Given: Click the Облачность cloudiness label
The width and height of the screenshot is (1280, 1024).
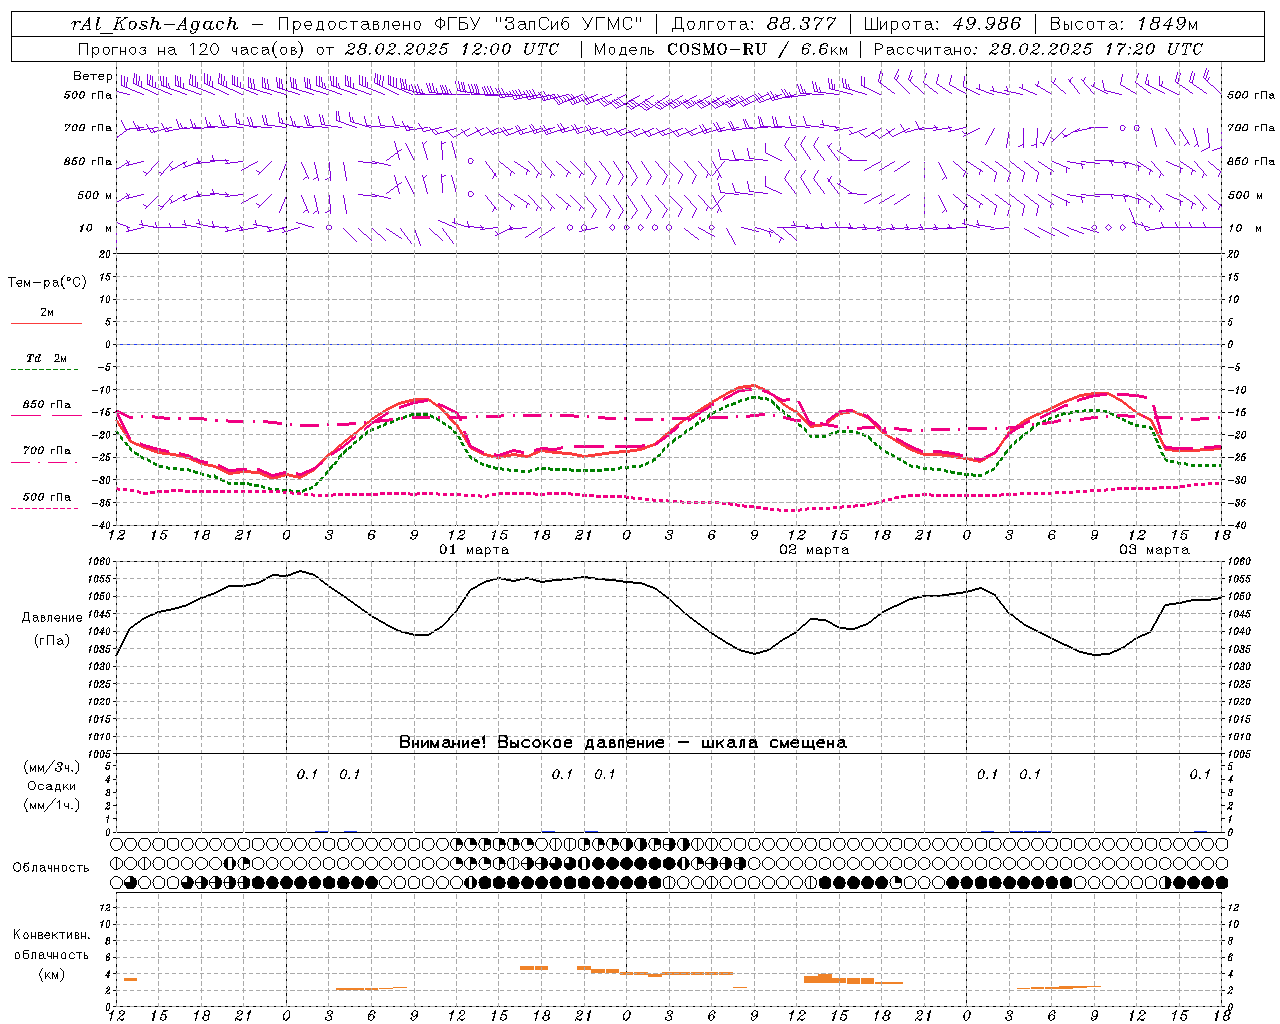Looking at the screenshot, I should click(x=51, y=868).
